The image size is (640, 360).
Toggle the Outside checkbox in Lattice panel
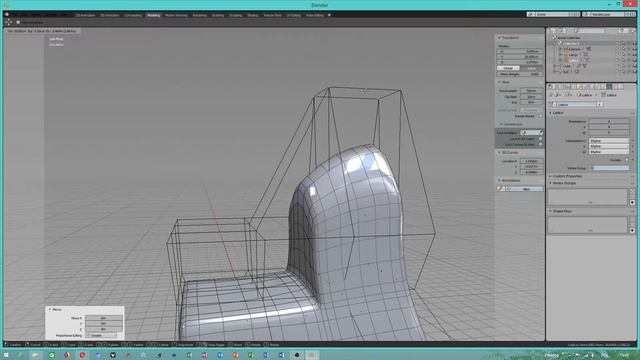click(627, 160)
